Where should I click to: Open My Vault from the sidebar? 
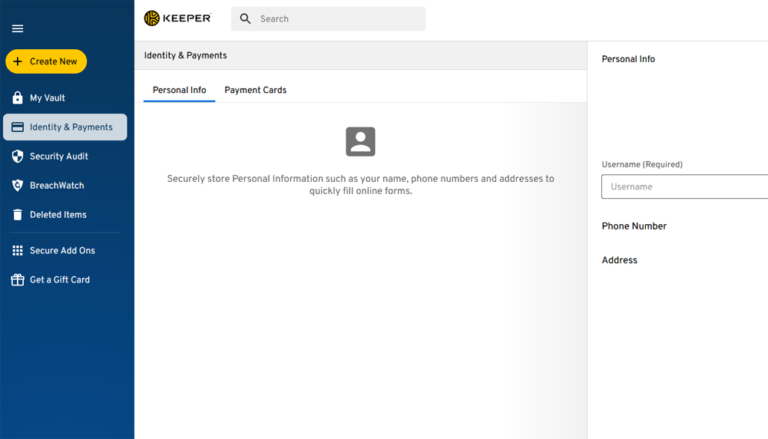click(47, 98)
